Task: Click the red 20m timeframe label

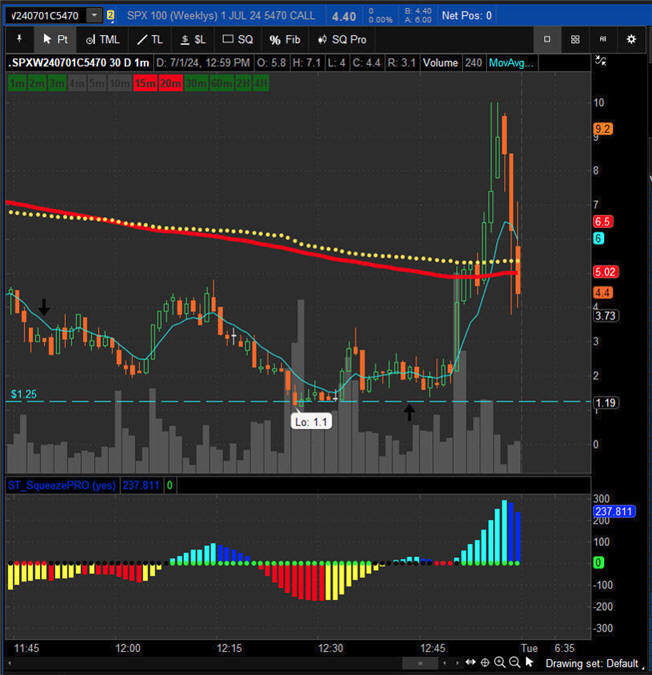Action: point(170,84)
